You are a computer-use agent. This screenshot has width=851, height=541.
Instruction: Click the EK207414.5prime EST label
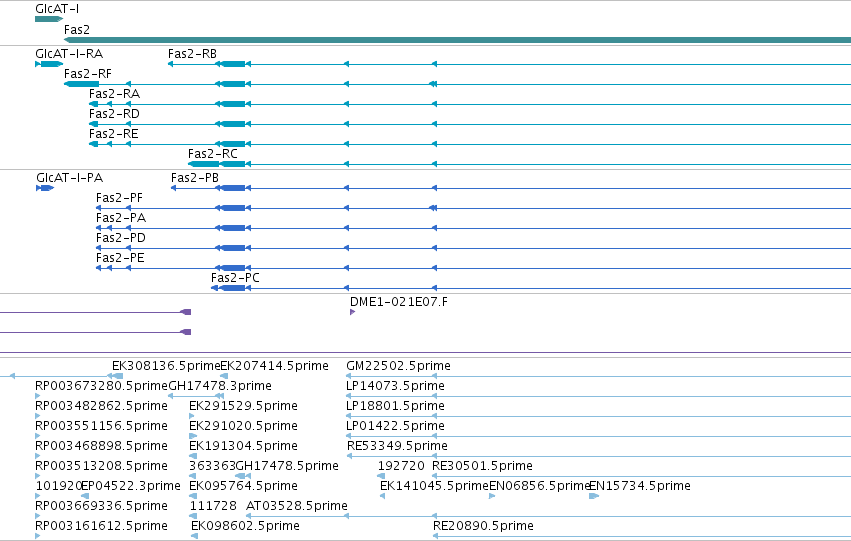pos(275,366)
